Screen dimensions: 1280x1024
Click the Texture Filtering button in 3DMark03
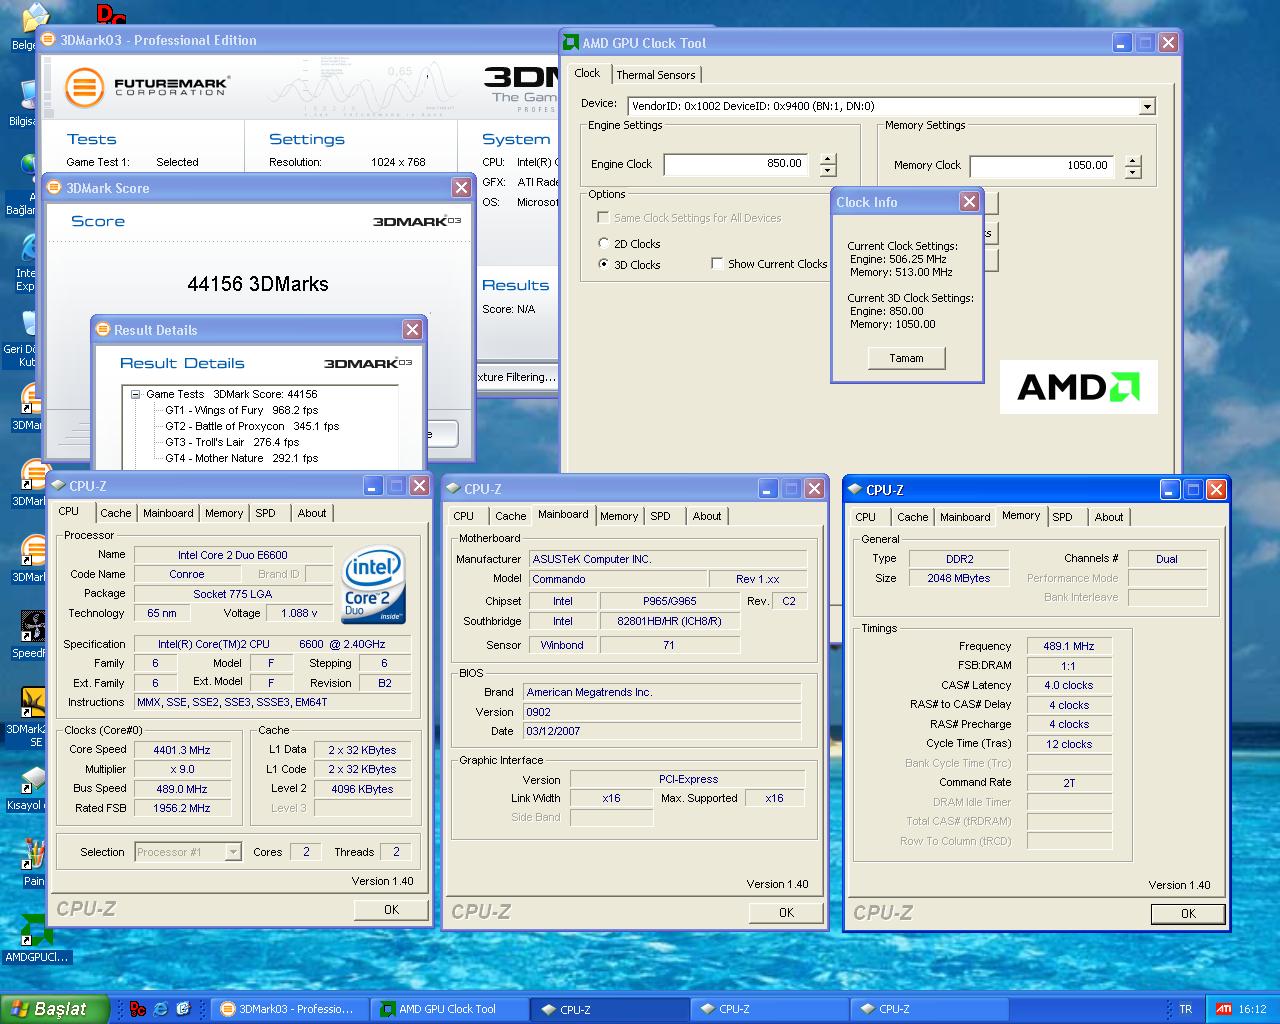516,377
